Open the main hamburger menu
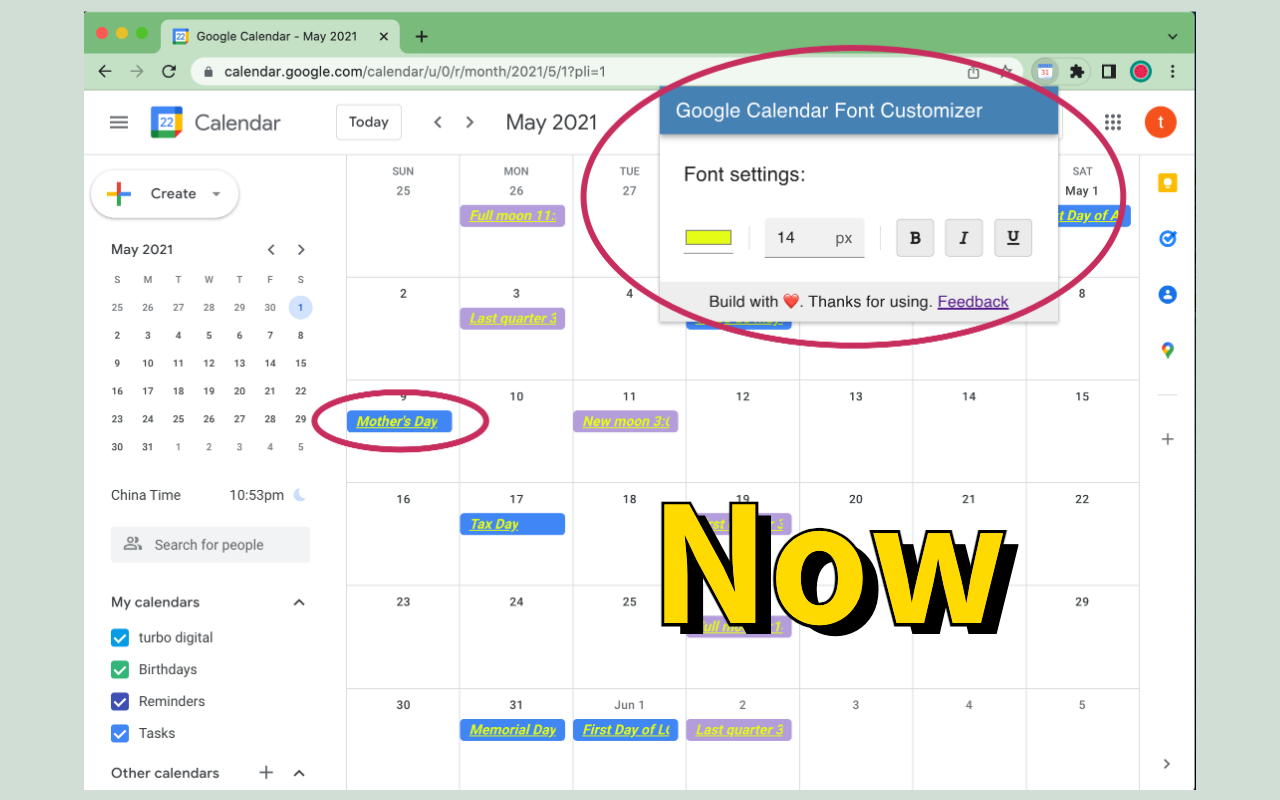This screenshot has width=1280, height=800. (x=119, y=122)
